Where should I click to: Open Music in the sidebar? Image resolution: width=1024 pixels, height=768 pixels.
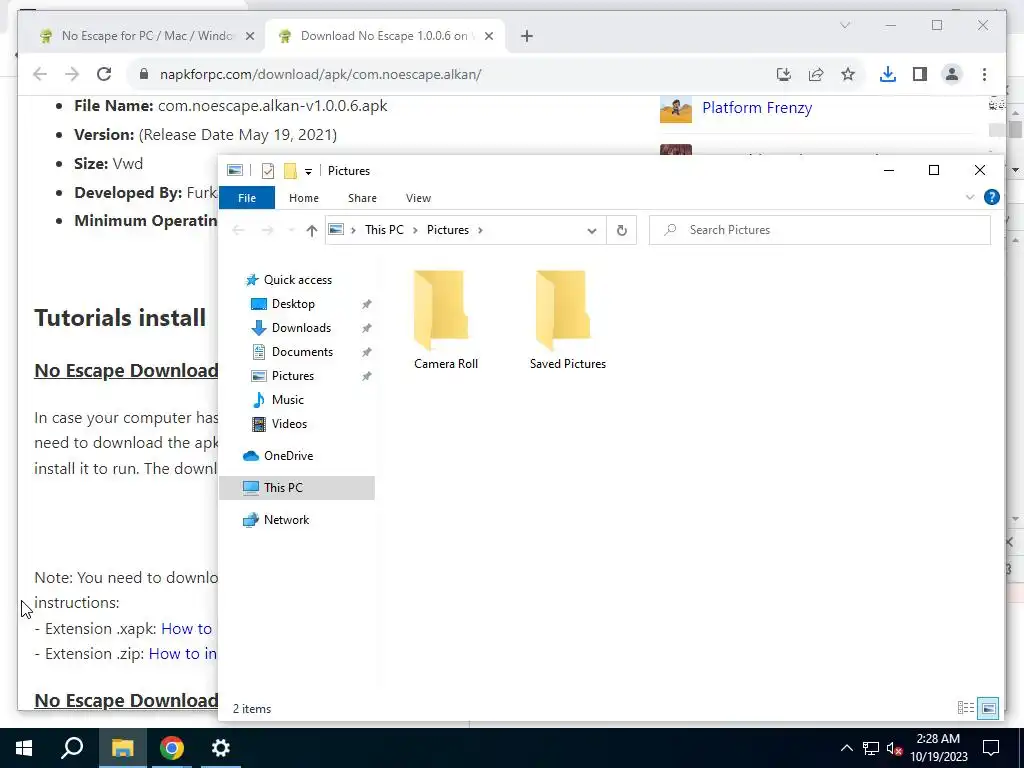tap(287, 400)
